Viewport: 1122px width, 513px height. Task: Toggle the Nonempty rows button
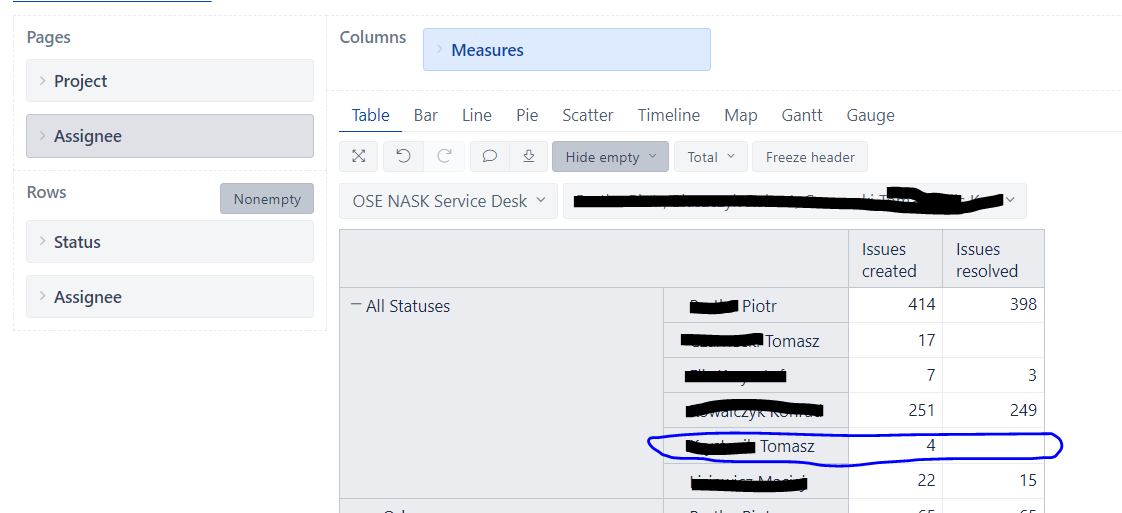pyautogui.click(x=267, y=199)
